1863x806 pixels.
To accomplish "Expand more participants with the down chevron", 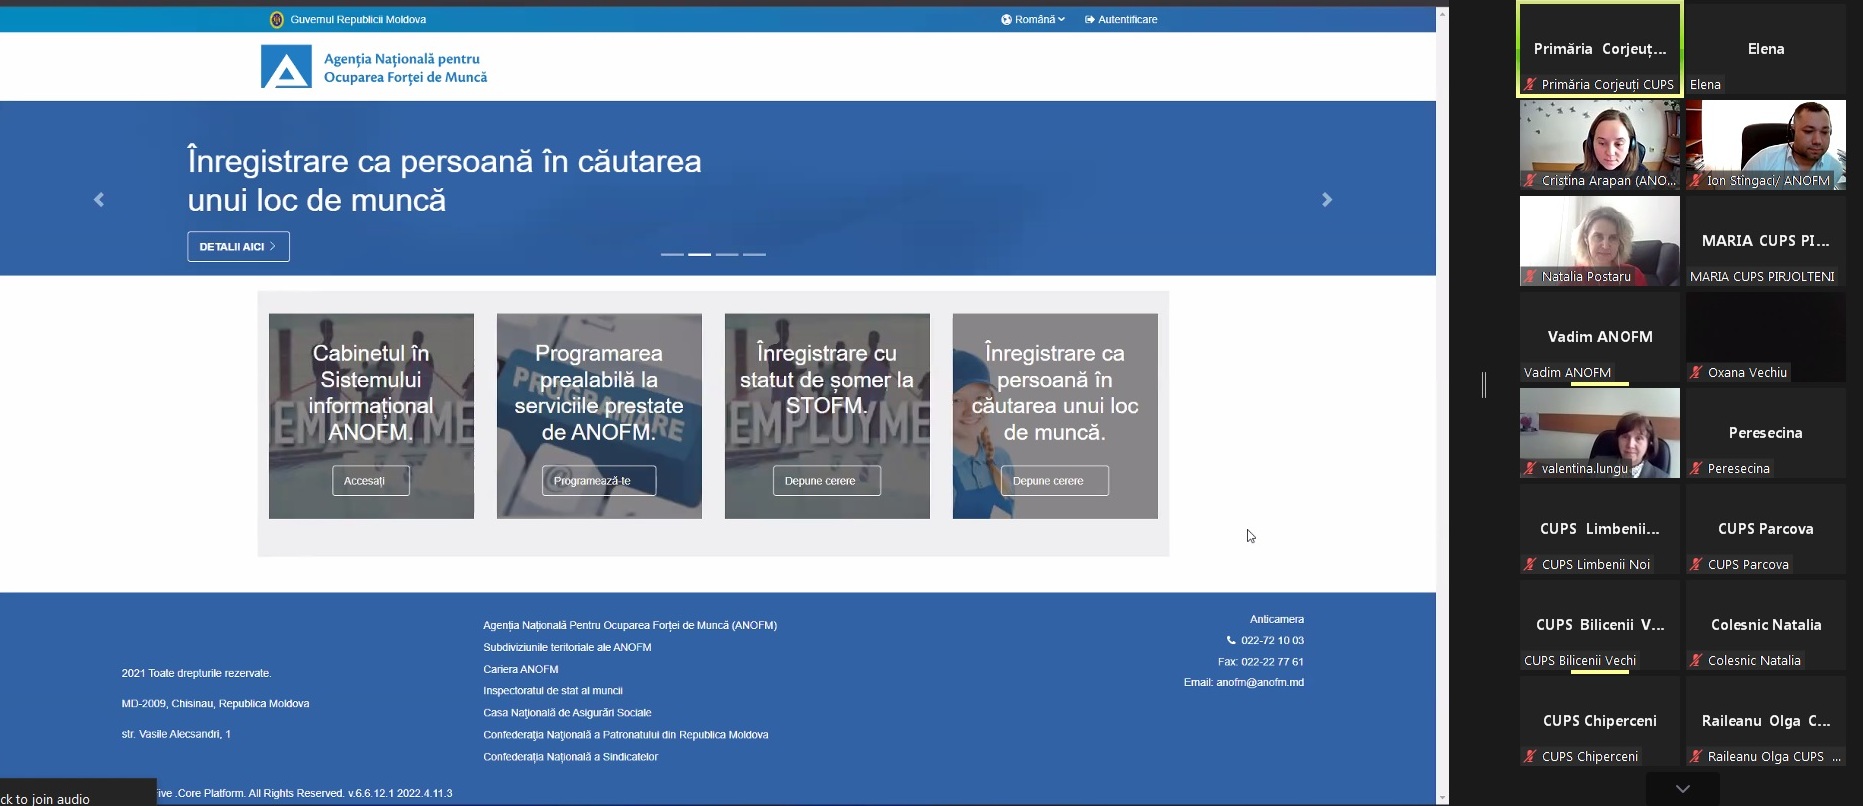I will point(1683,789).
